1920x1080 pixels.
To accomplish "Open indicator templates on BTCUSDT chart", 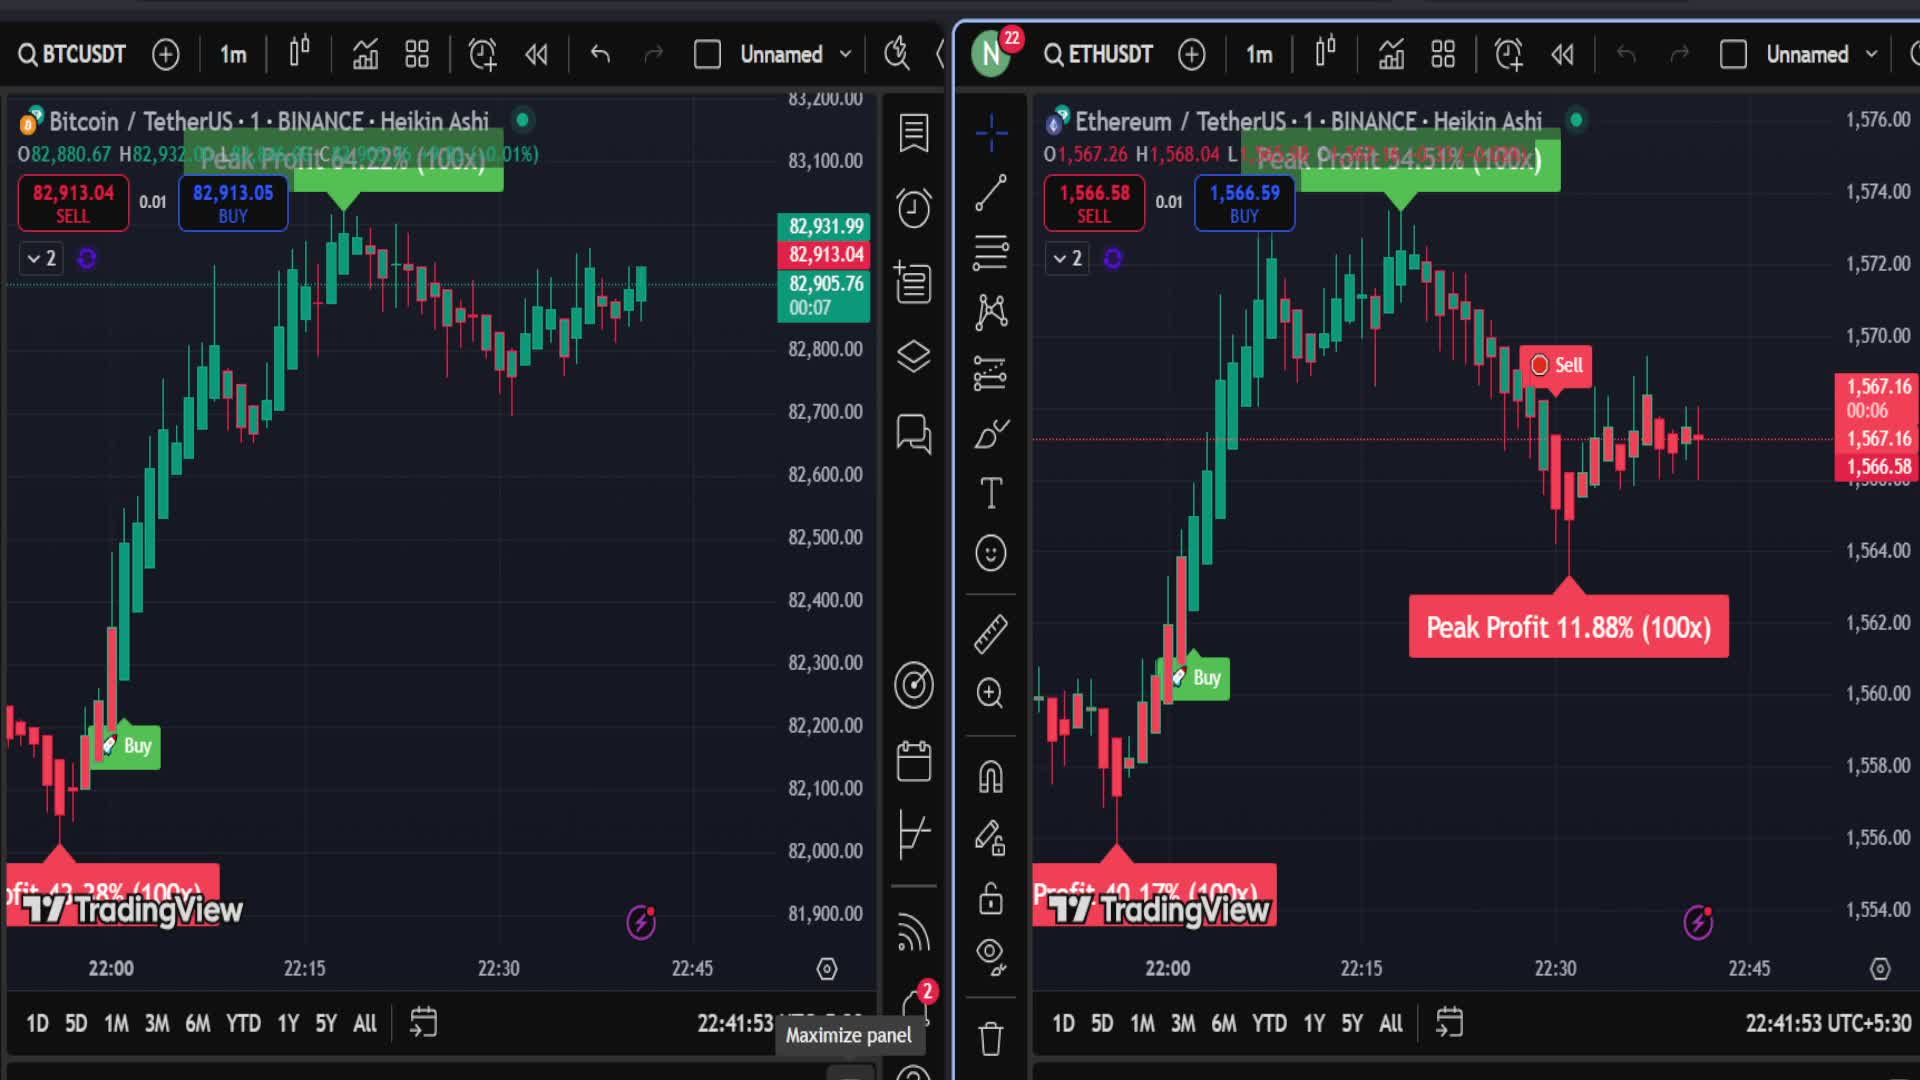I will click(x=417, y=54).
